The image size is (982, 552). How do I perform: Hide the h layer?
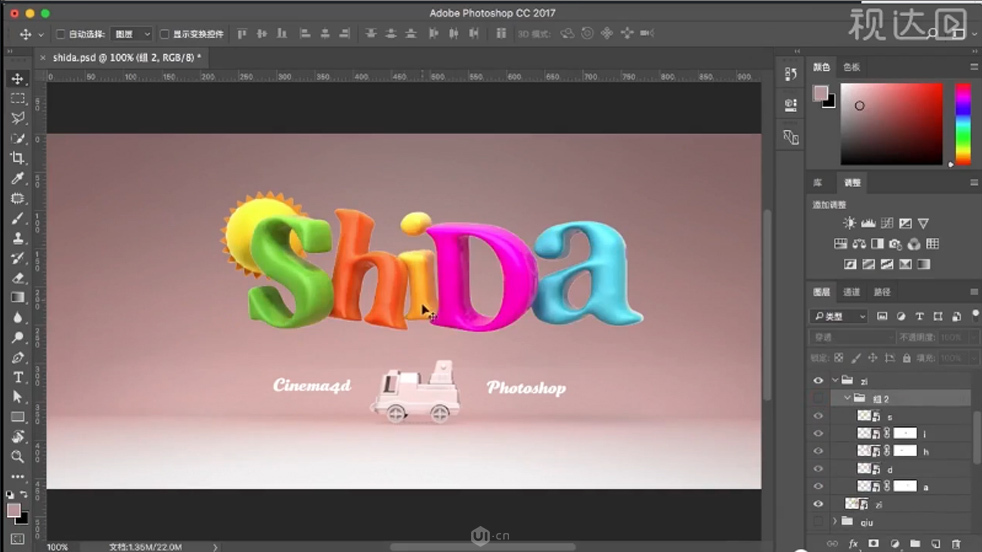[x=818, y=451]
